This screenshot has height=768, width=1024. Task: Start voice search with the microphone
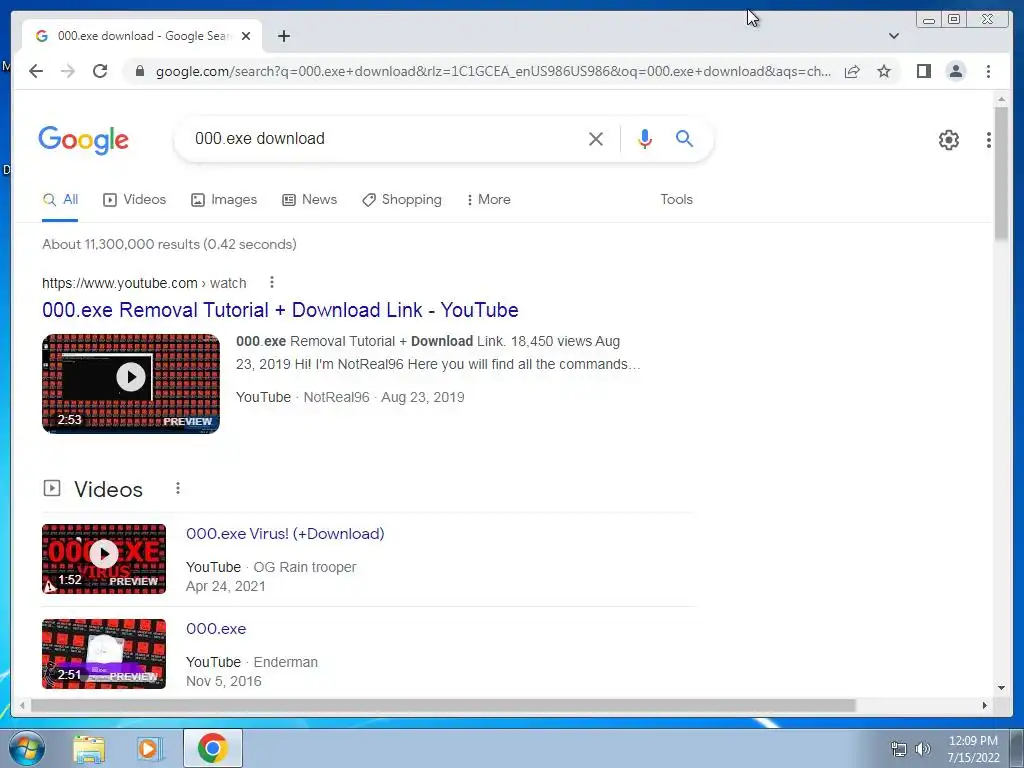point(645,138)
